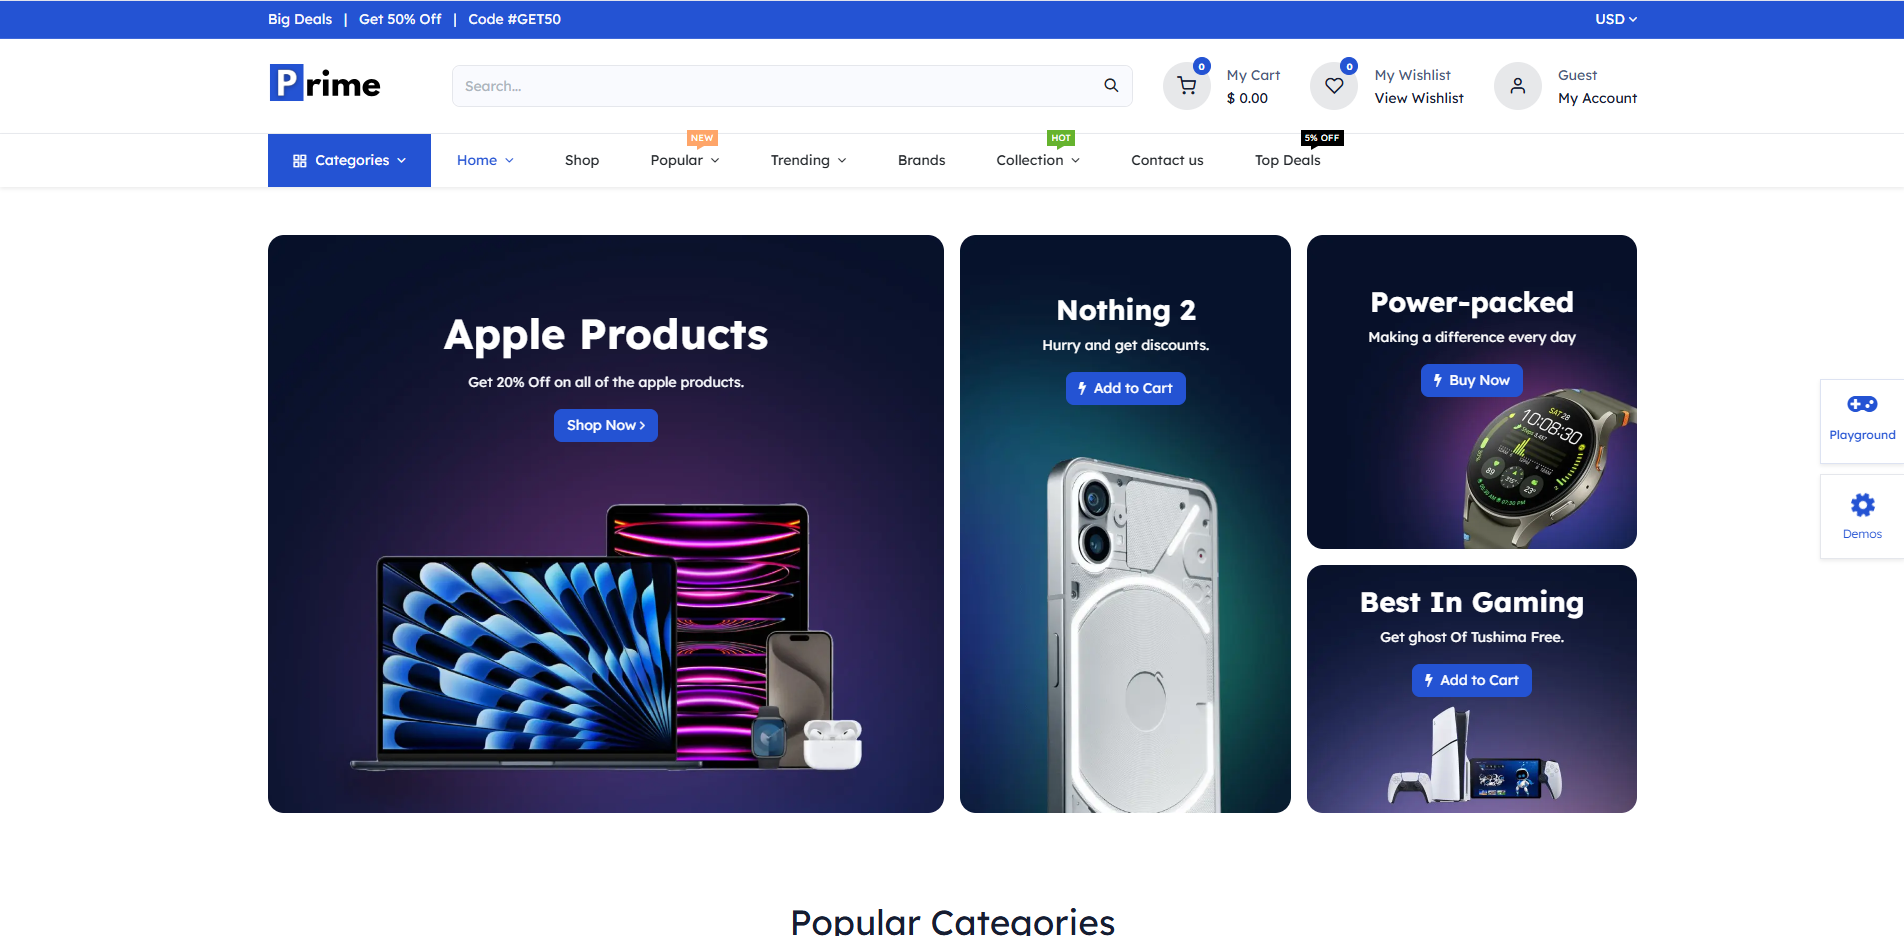Select the Brands menu item
Screen dimensions: 1904x936
point(921,160)
